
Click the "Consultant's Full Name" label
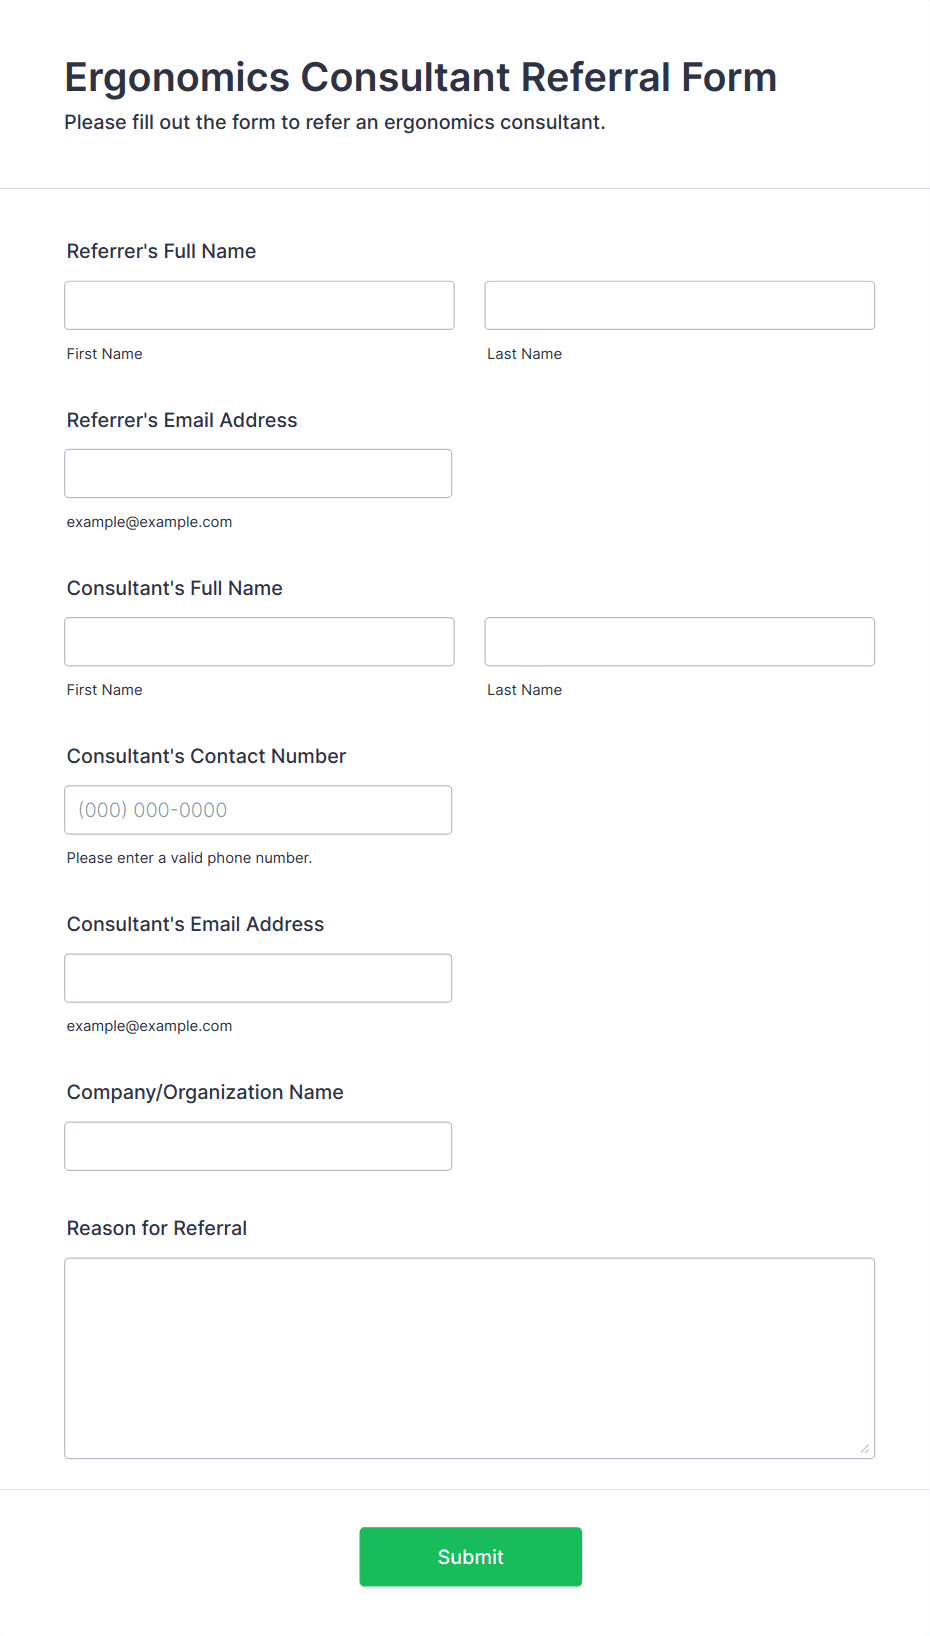click(x=175, y=588)
